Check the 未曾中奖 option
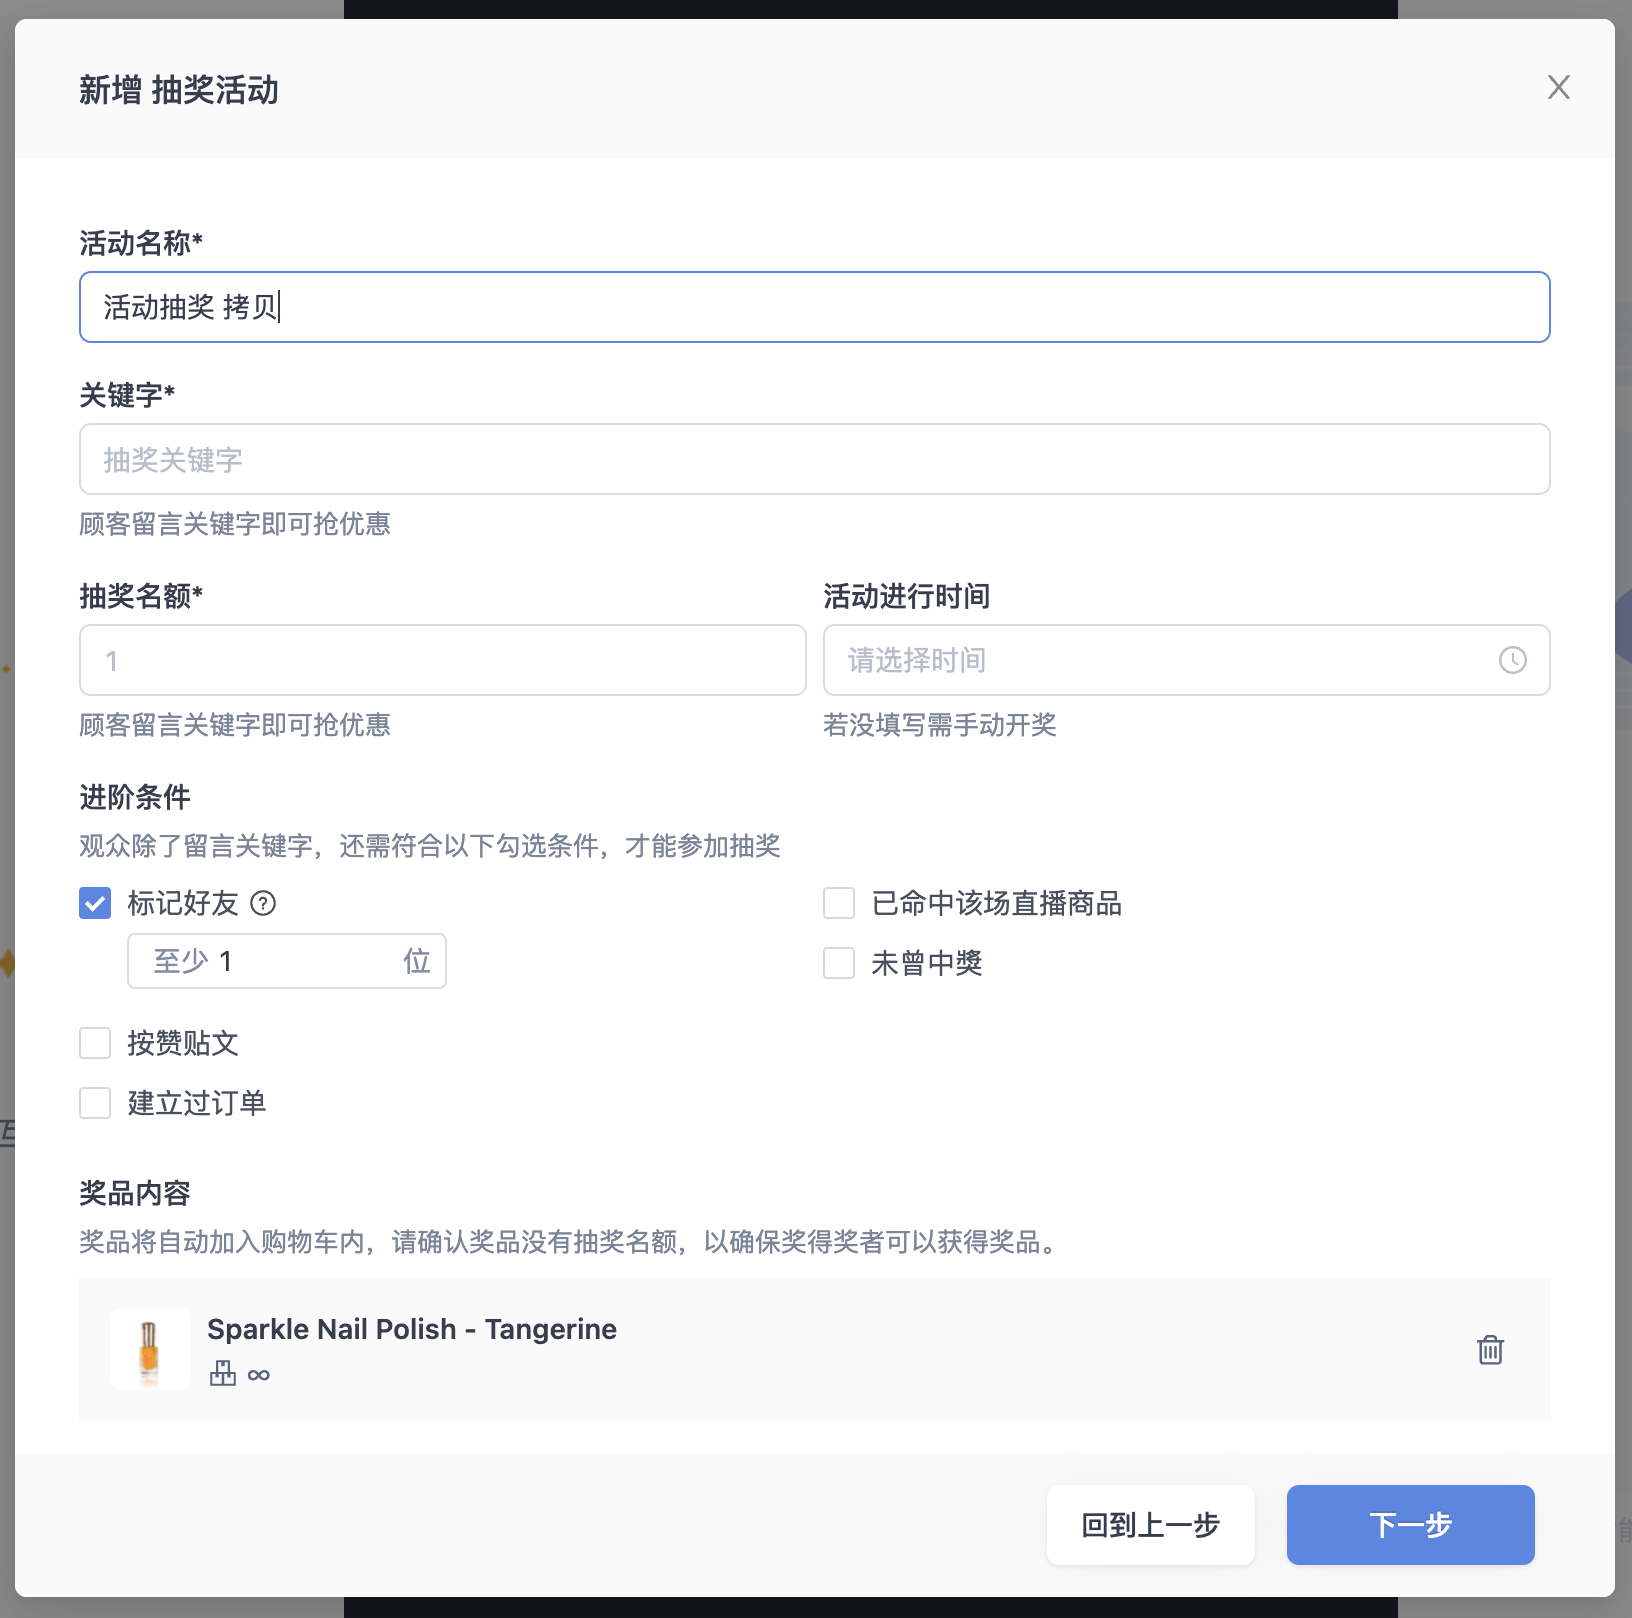 click(838, 963)
